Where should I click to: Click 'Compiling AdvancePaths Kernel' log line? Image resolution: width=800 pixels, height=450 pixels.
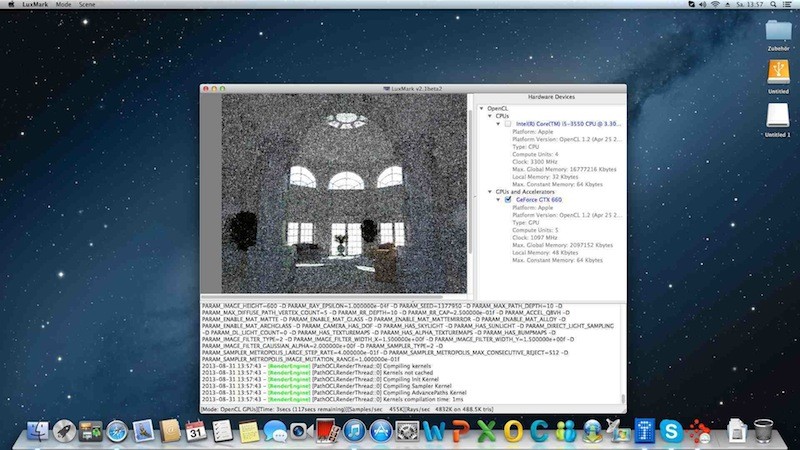coord(334,393)
